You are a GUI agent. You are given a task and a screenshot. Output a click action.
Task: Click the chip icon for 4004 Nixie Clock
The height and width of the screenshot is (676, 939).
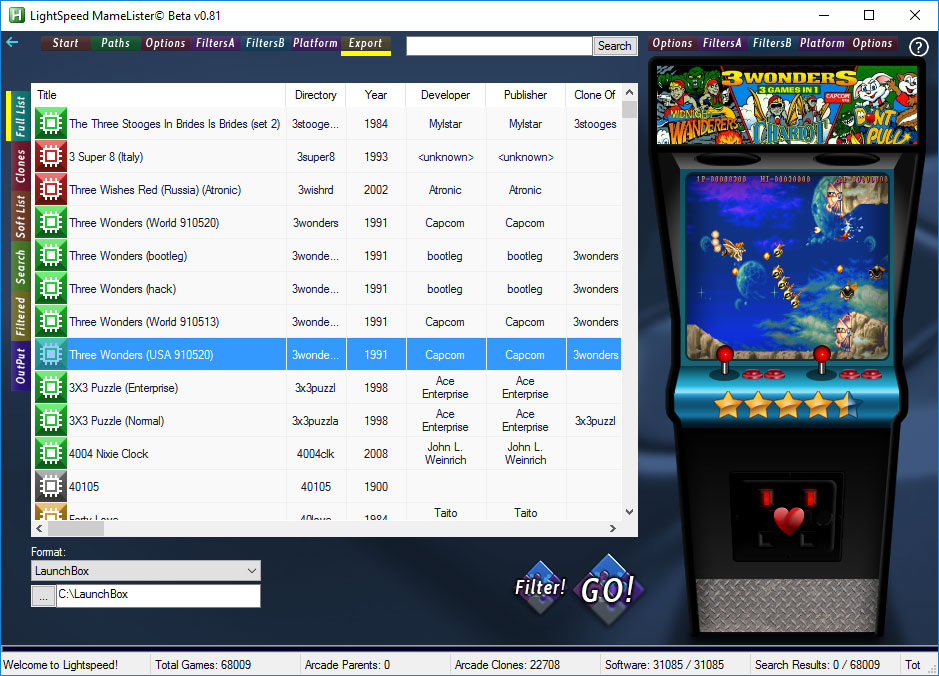(x=51, y=453)
